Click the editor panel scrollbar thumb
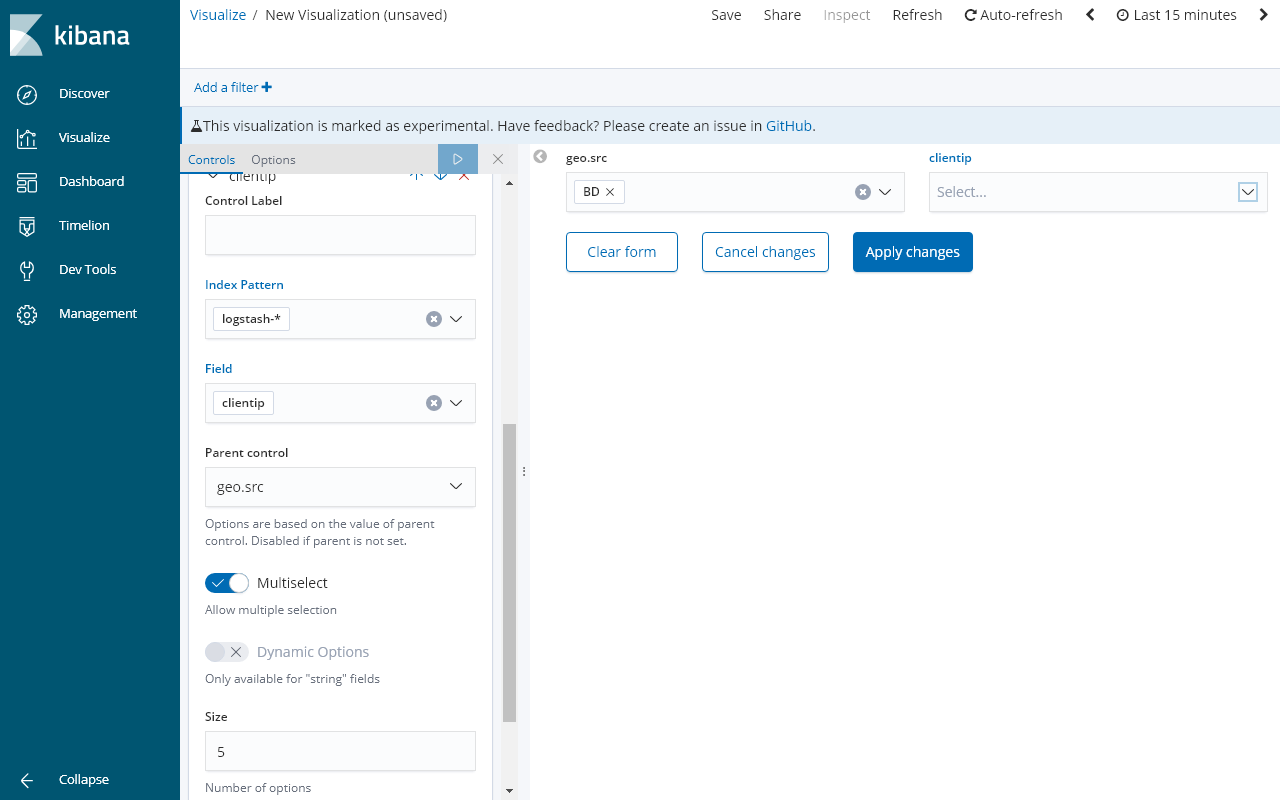The image size is (1280, 800). pyautogui.click(x=509, y=572)
